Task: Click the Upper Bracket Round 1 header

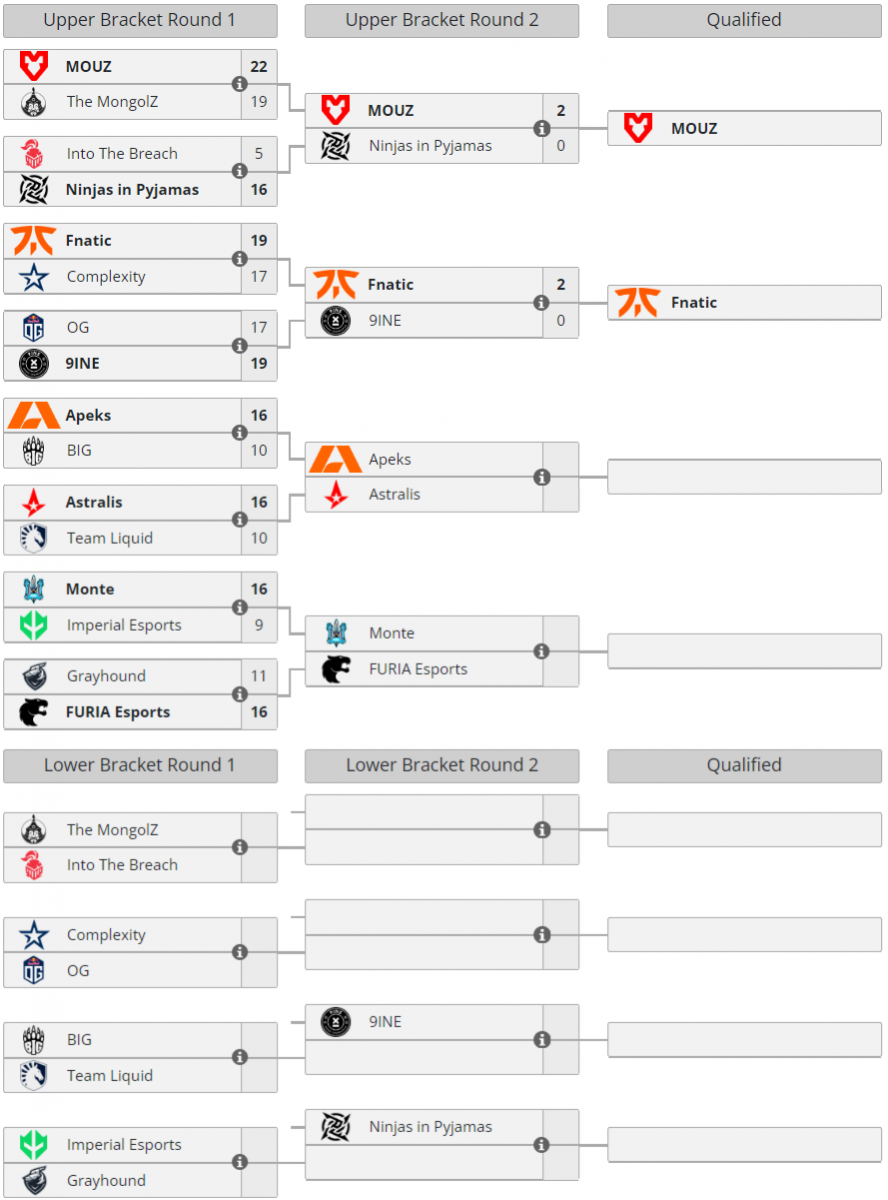Action: pos(140,20)
